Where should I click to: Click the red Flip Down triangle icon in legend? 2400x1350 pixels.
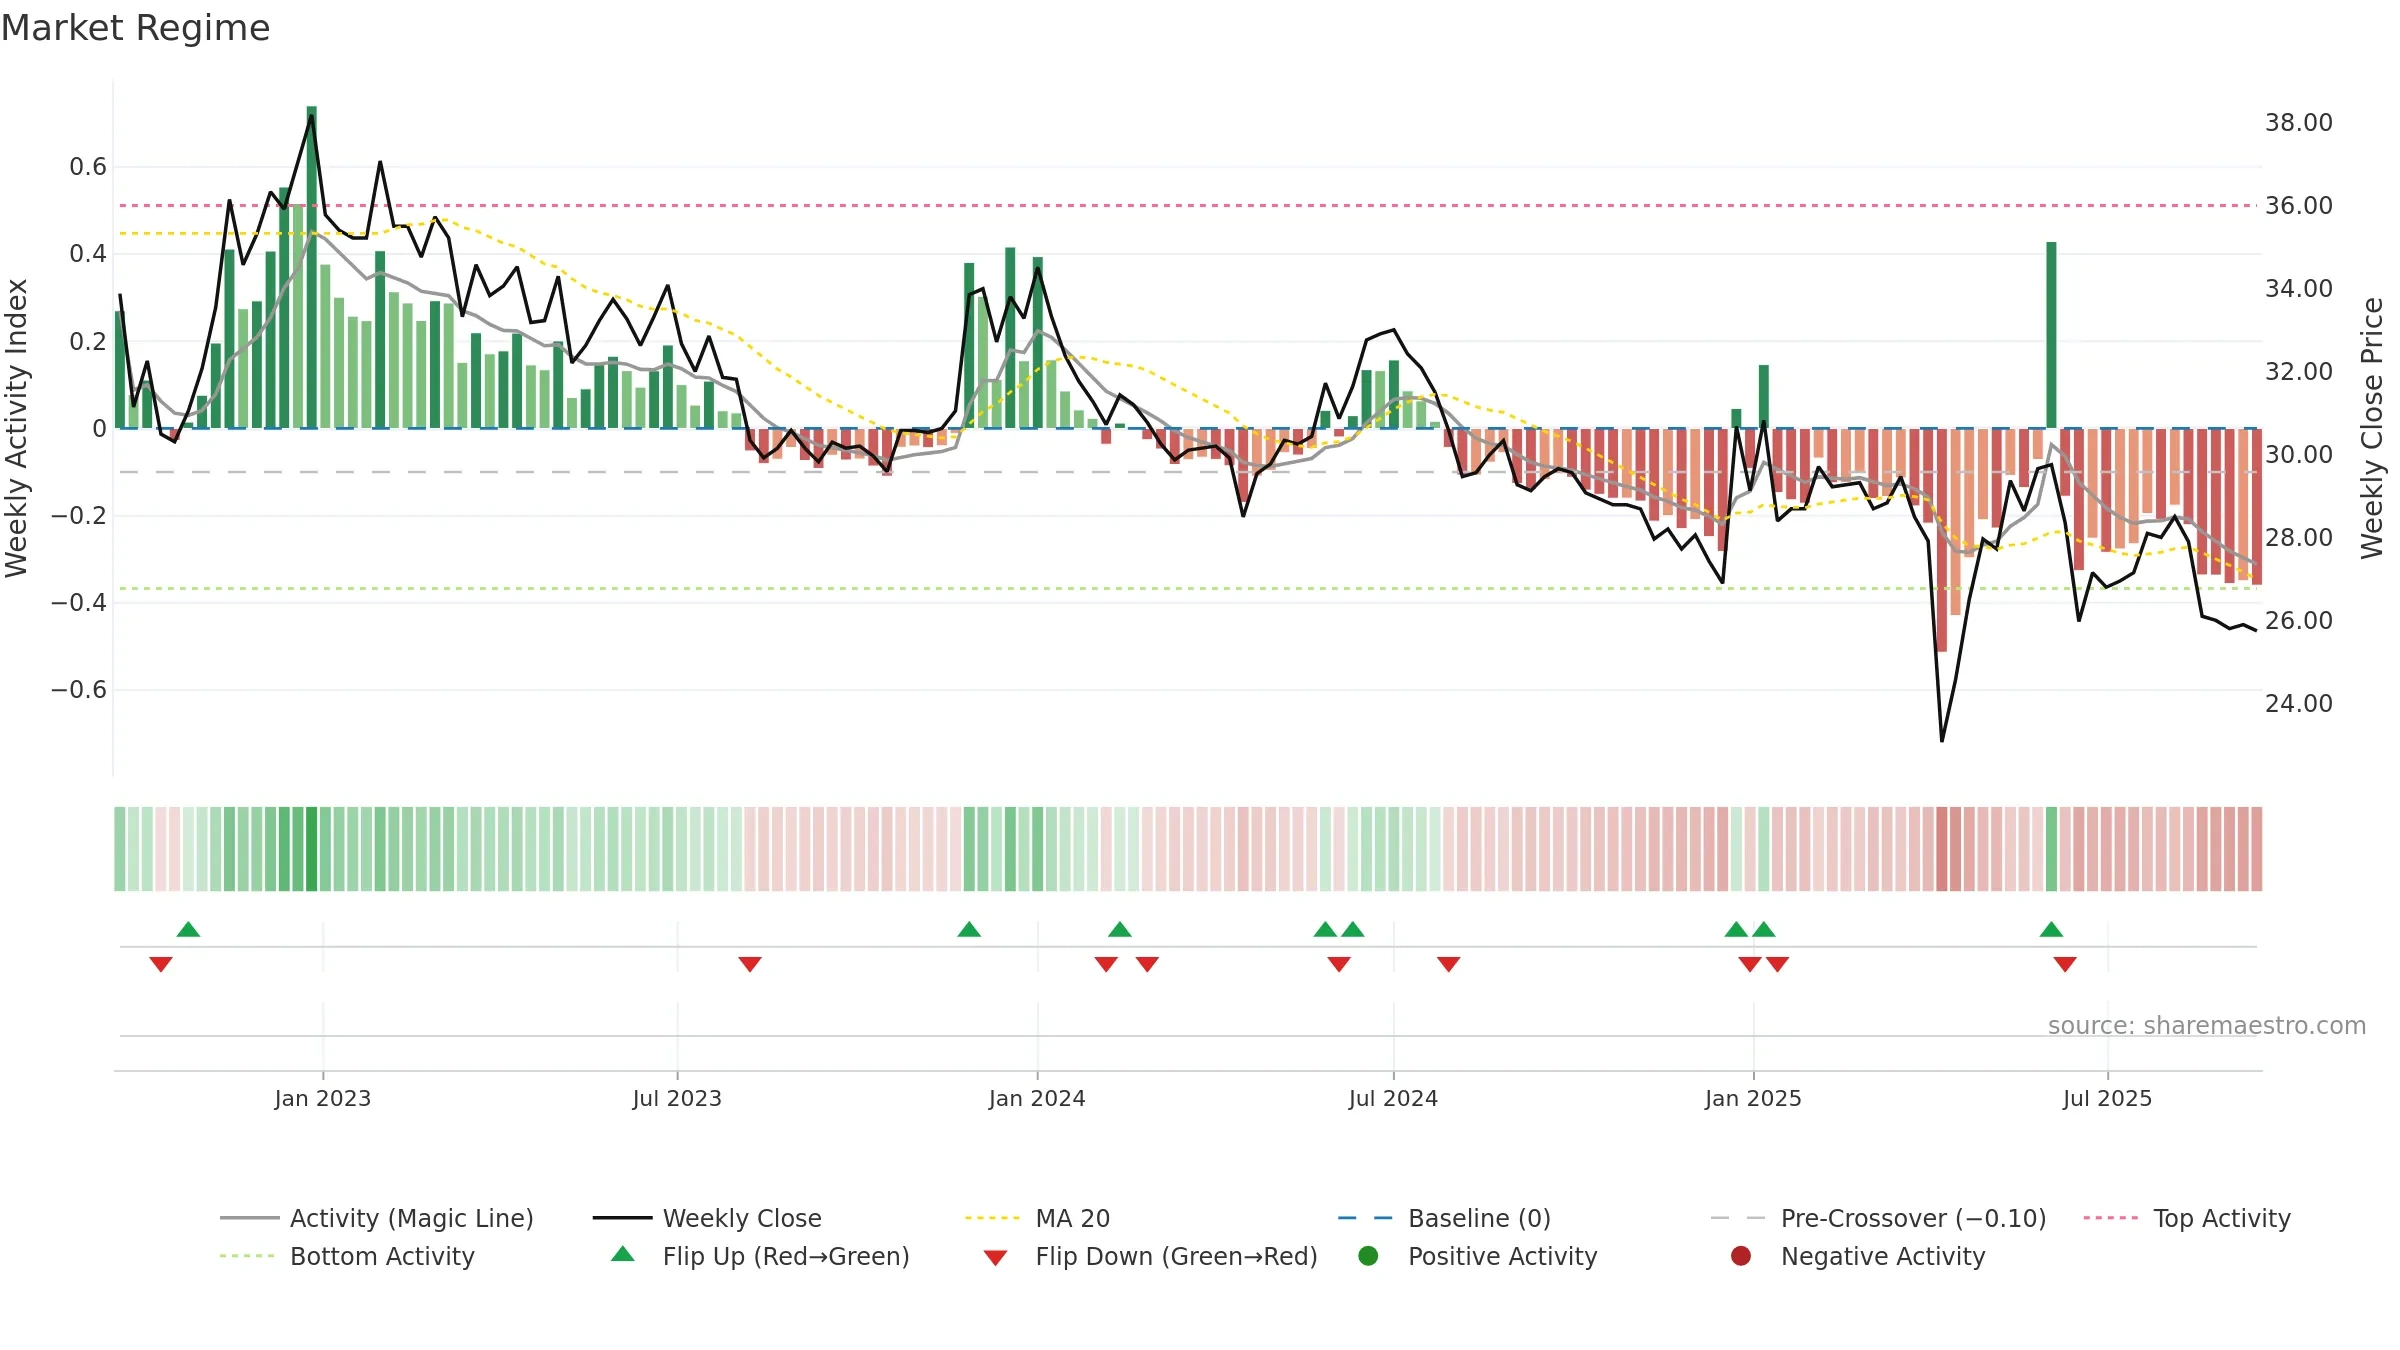tap(995, 1258)
